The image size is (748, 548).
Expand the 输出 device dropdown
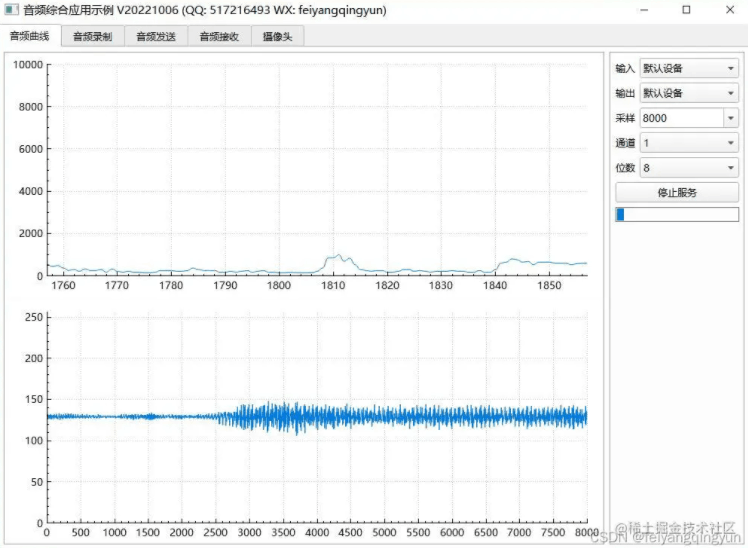689,93
